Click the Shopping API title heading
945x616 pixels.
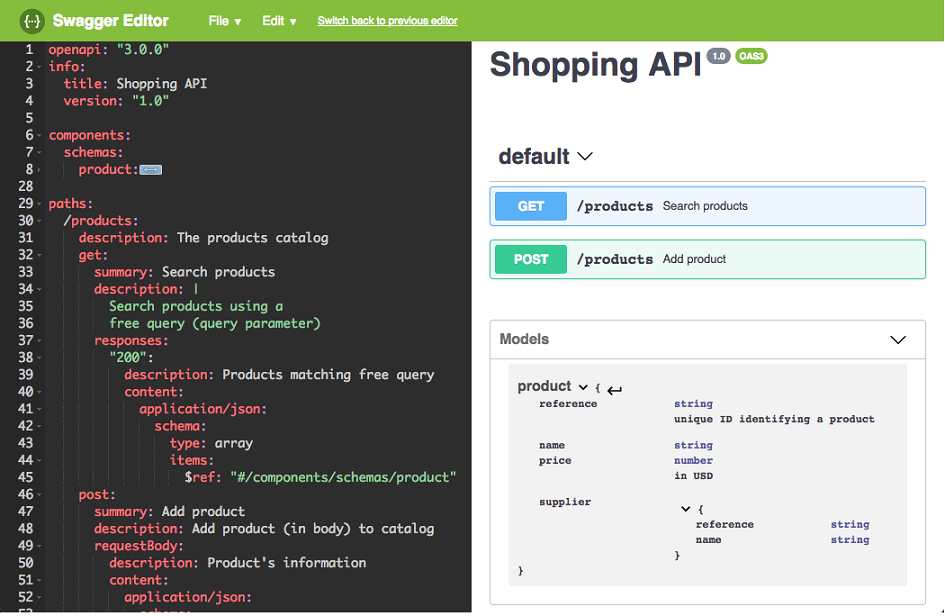click(594, 65)
